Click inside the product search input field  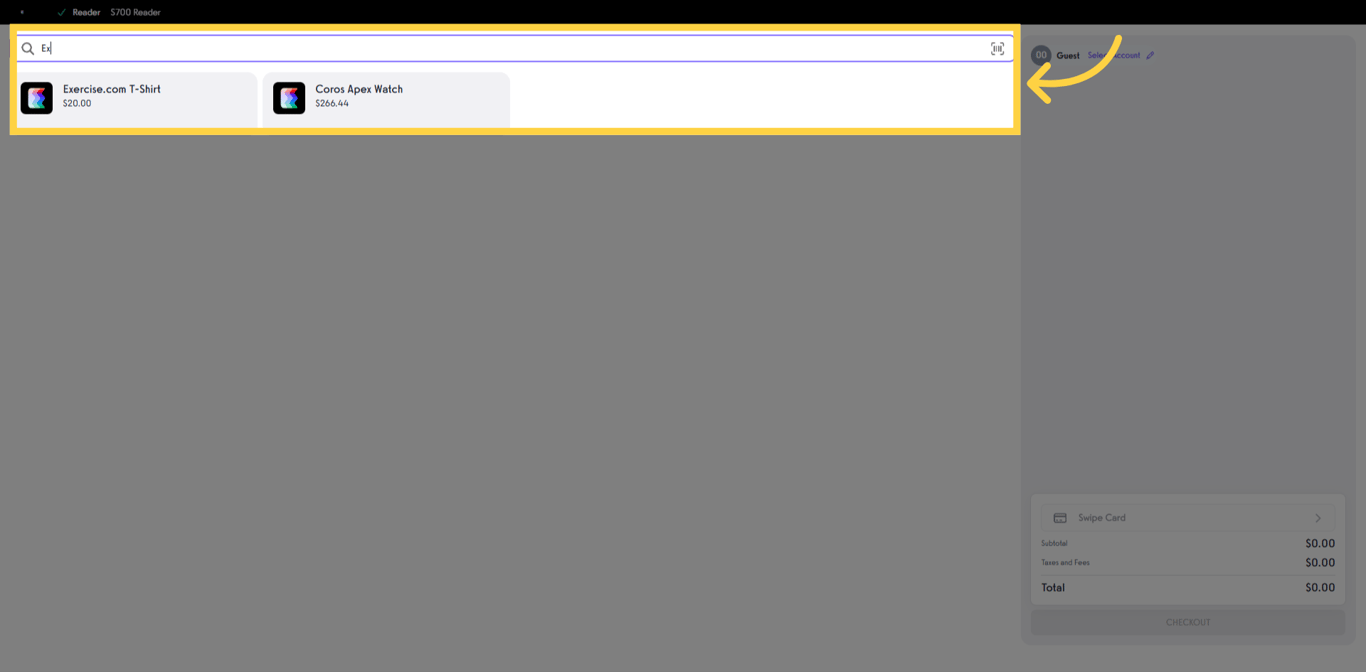pyautogui.click(x=400, y=47)
